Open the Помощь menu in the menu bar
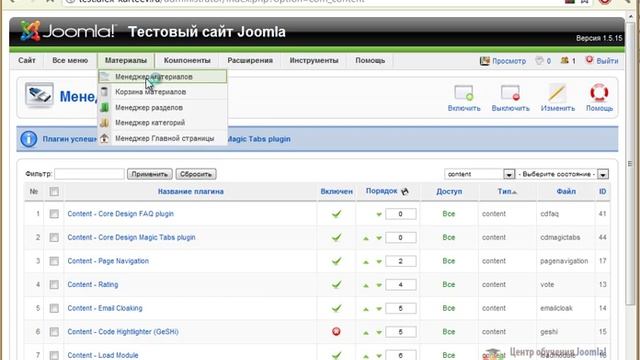 pos(370,60)
